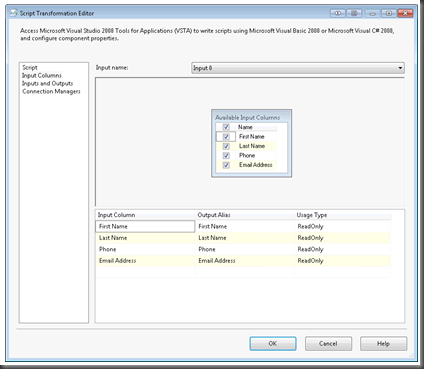Screen dimensions: 424x369
Task: Open the Inputs and Outputs page
Action: [x=47, y=83]
